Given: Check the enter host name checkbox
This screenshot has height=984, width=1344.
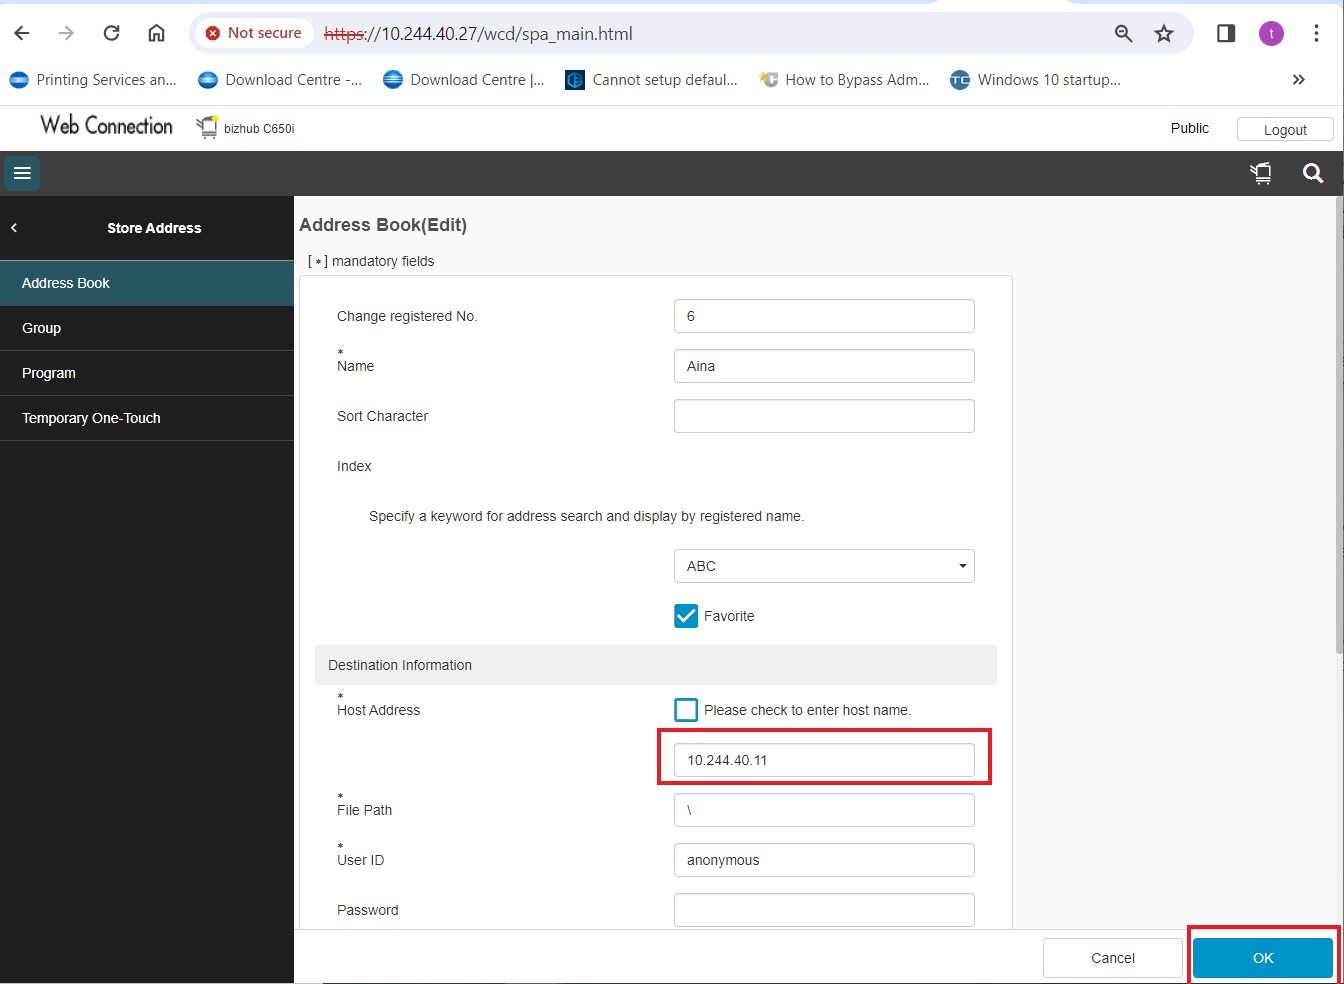Looking at the screenshot, I should 686,710.
